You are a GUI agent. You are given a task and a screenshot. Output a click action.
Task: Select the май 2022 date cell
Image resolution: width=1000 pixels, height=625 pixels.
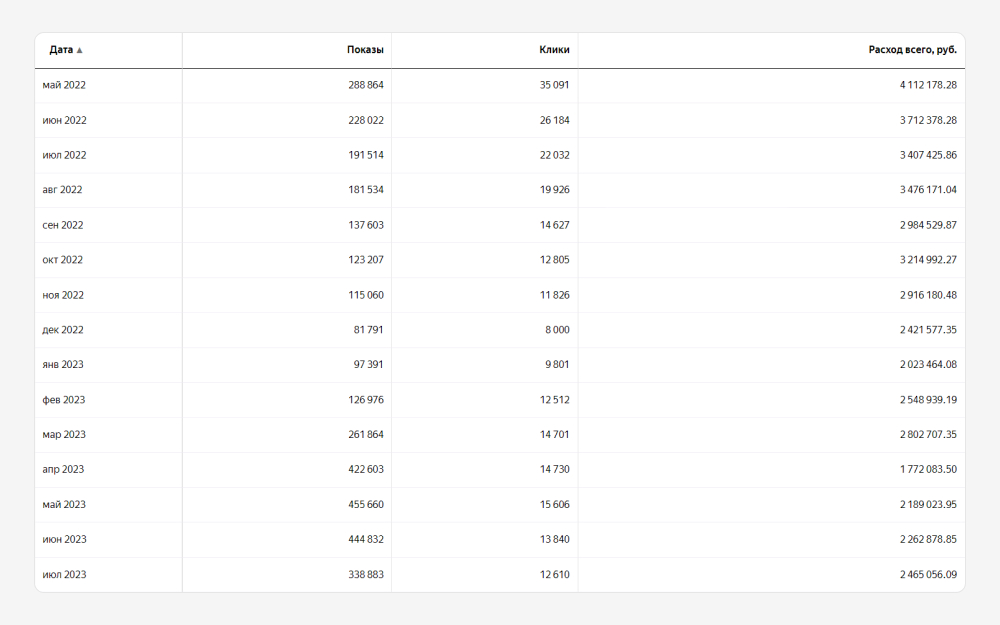pos(64,85)
